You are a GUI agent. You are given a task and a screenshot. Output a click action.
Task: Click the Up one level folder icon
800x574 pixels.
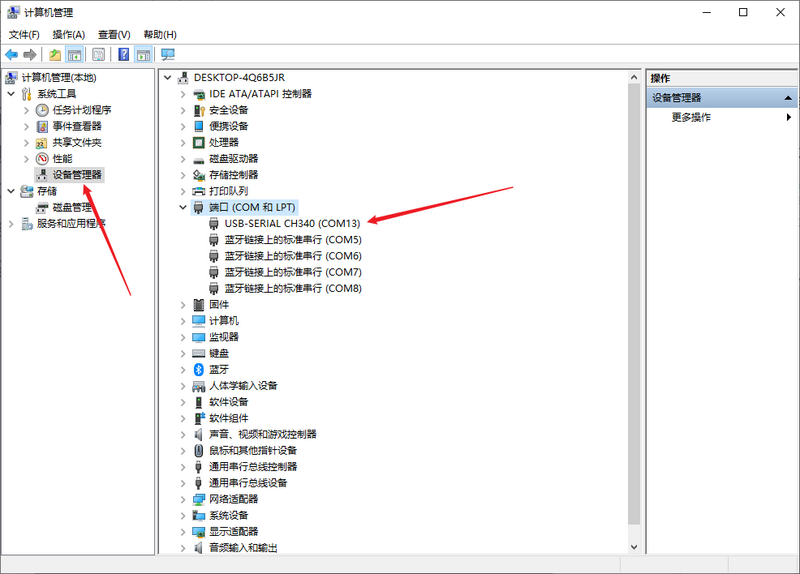(x=55, y=55)
